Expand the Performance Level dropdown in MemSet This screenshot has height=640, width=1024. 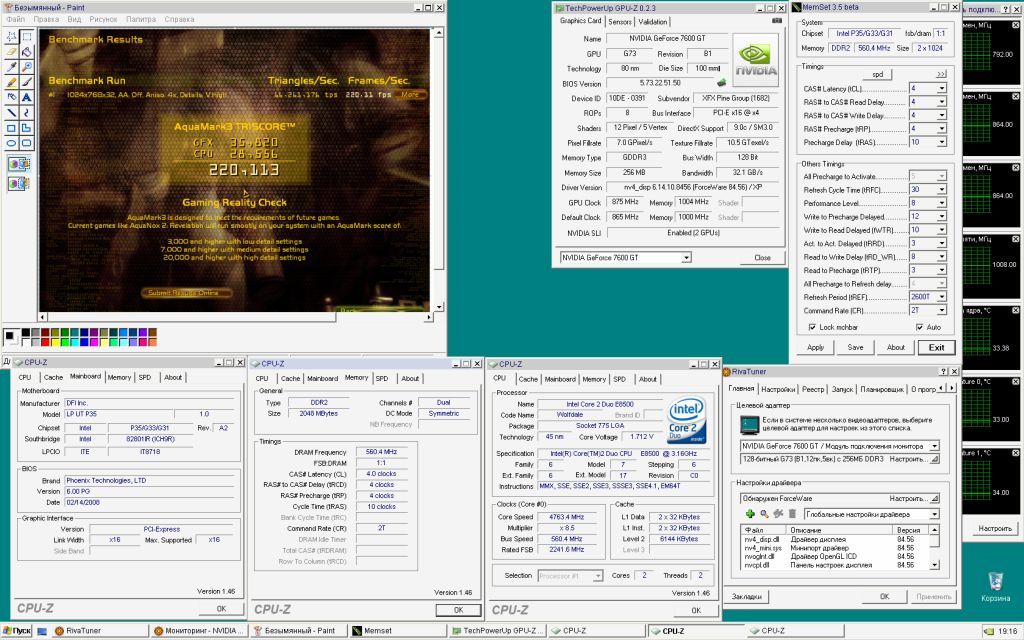tap(942, 203)
